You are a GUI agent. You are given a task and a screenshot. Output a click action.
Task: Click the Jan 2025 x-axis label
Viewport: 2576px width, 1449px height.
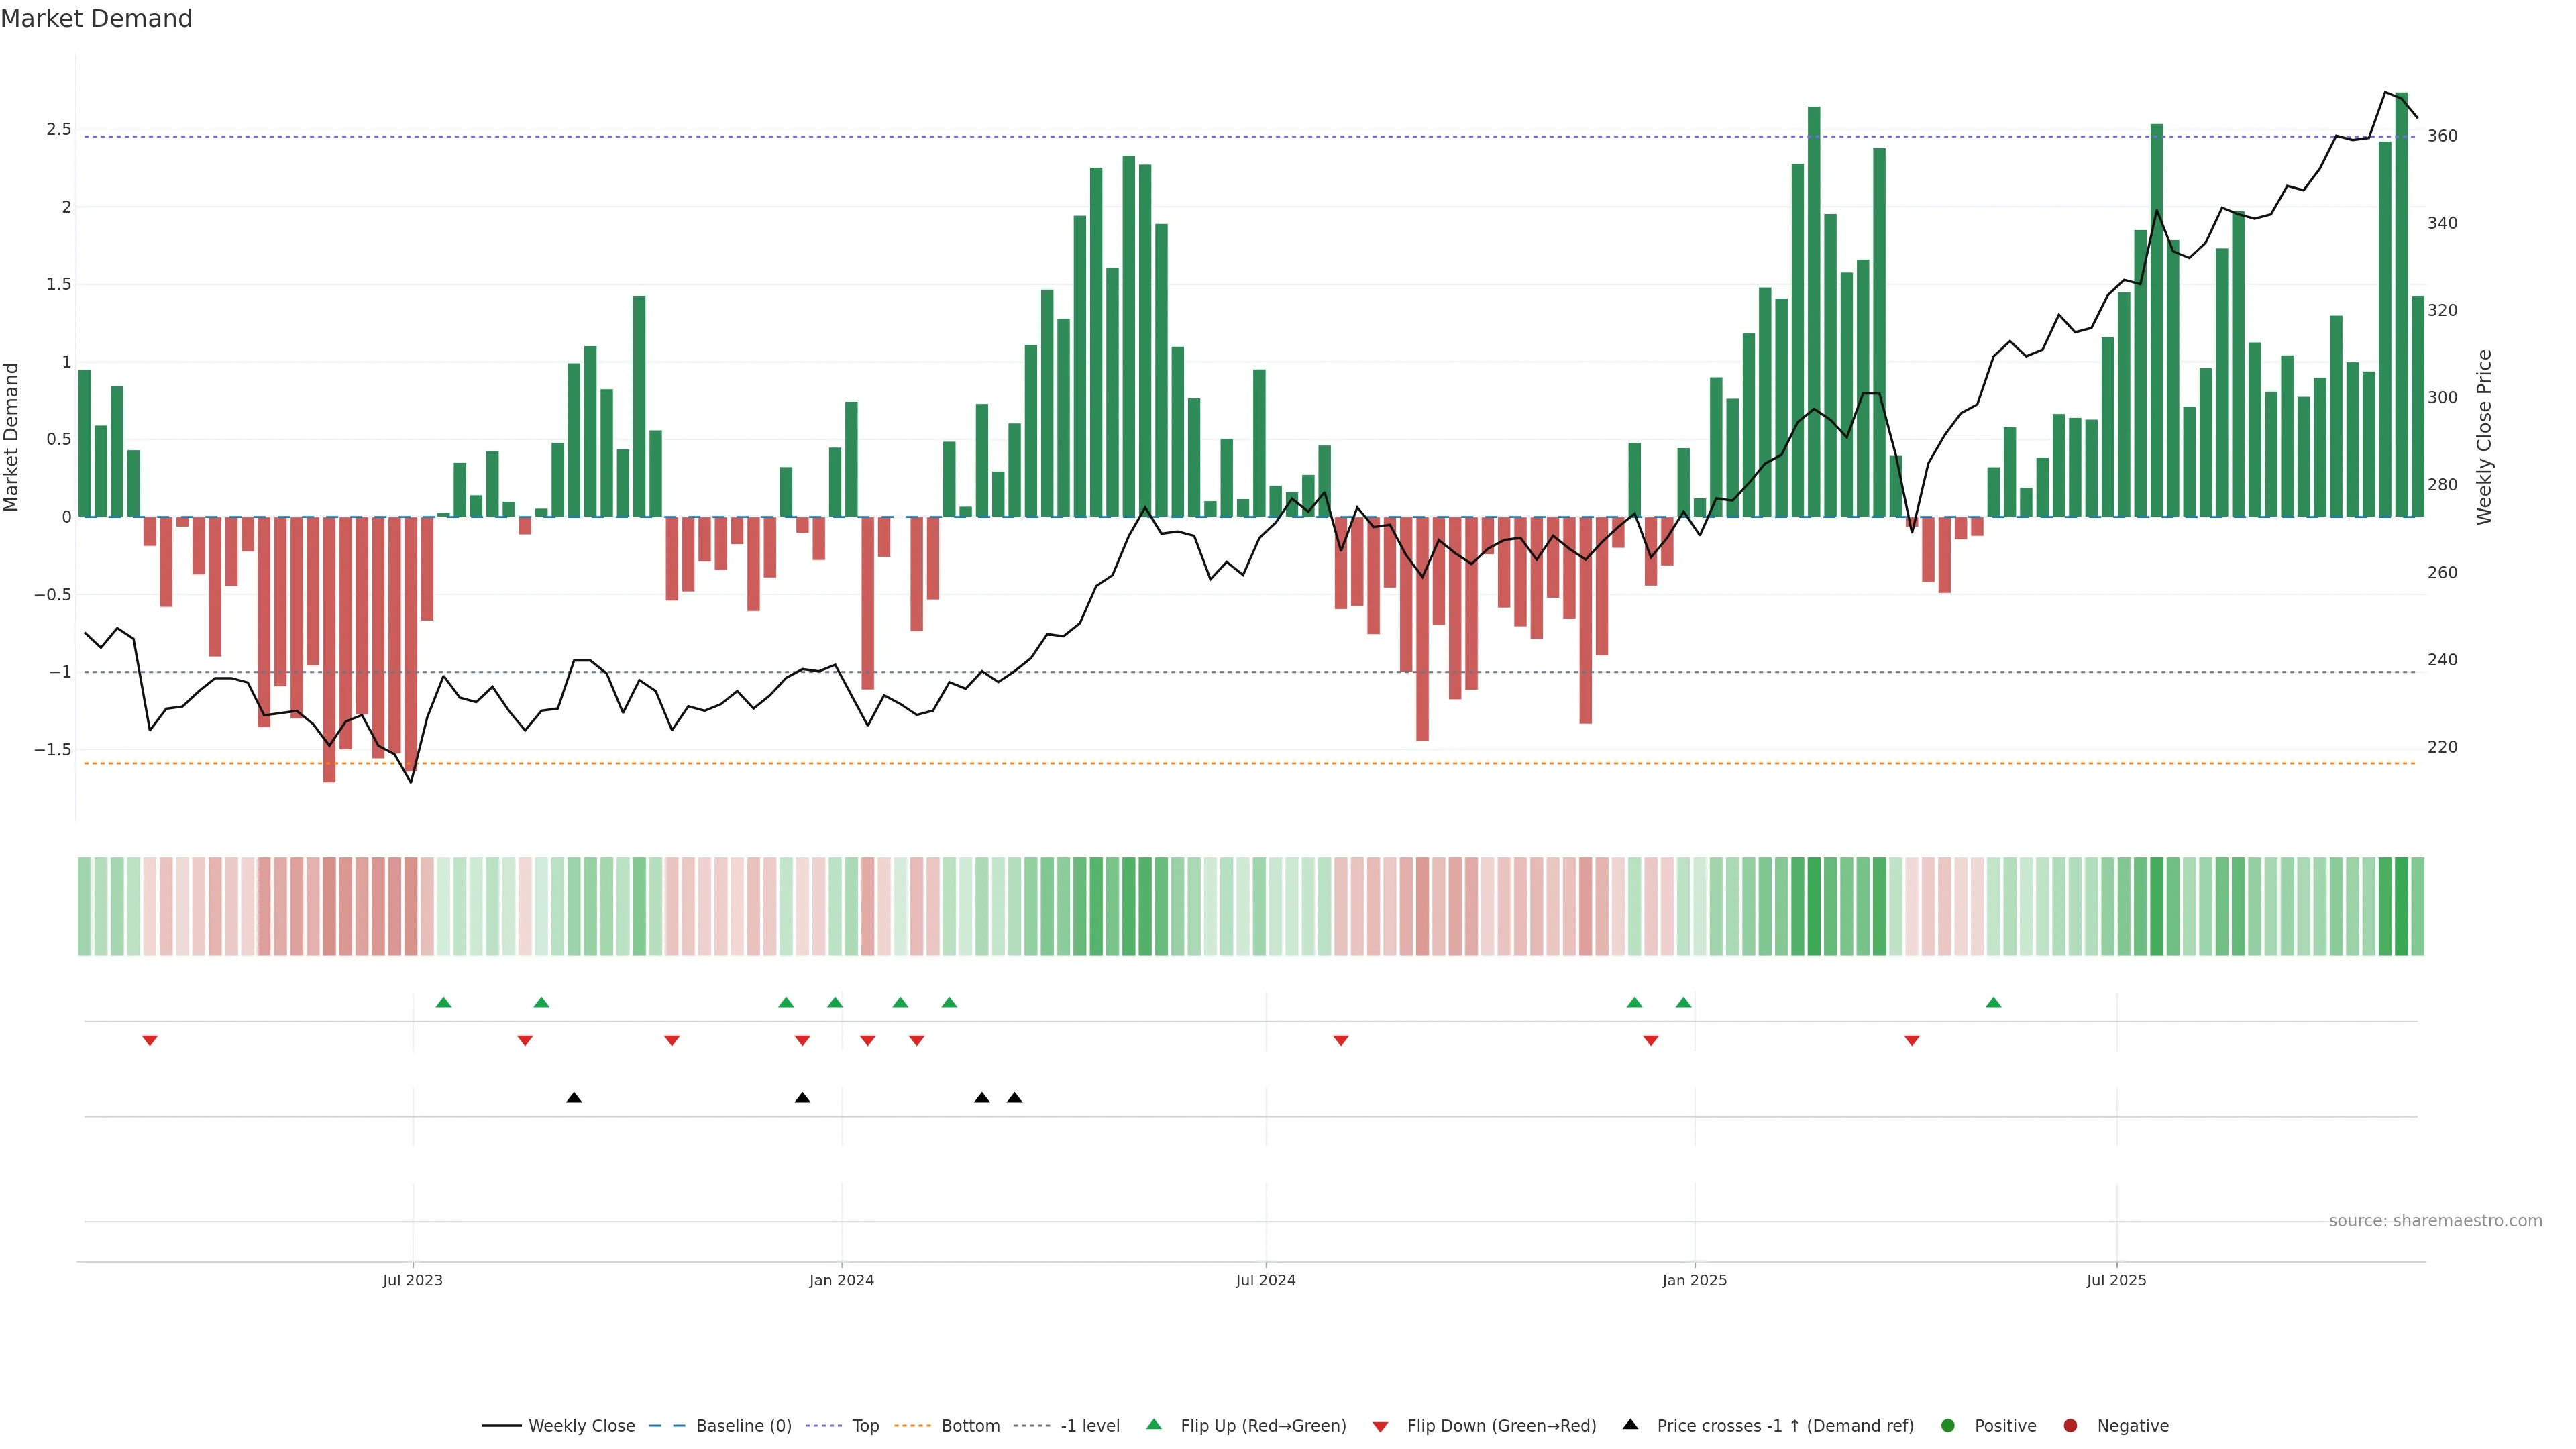tap(1694, 1280)
